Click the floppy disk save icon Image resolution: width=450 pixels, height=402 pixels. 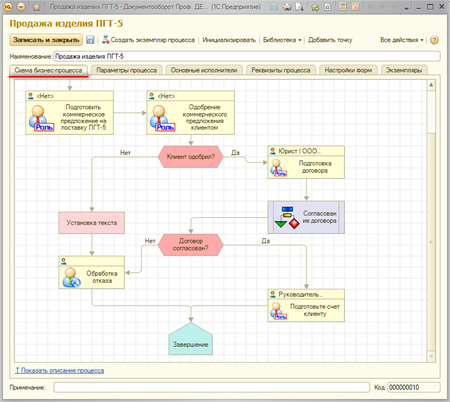(90, 40)
